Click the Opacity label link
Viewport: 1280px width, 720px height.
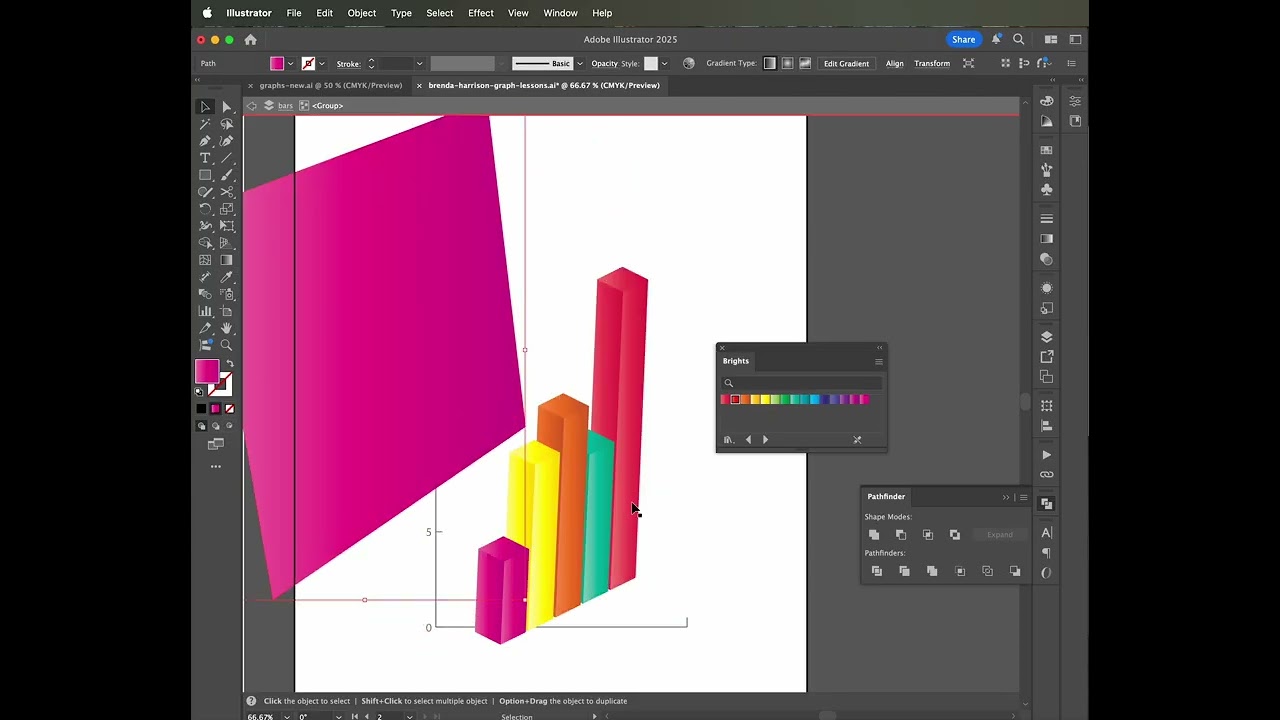(x=604, y=64)
